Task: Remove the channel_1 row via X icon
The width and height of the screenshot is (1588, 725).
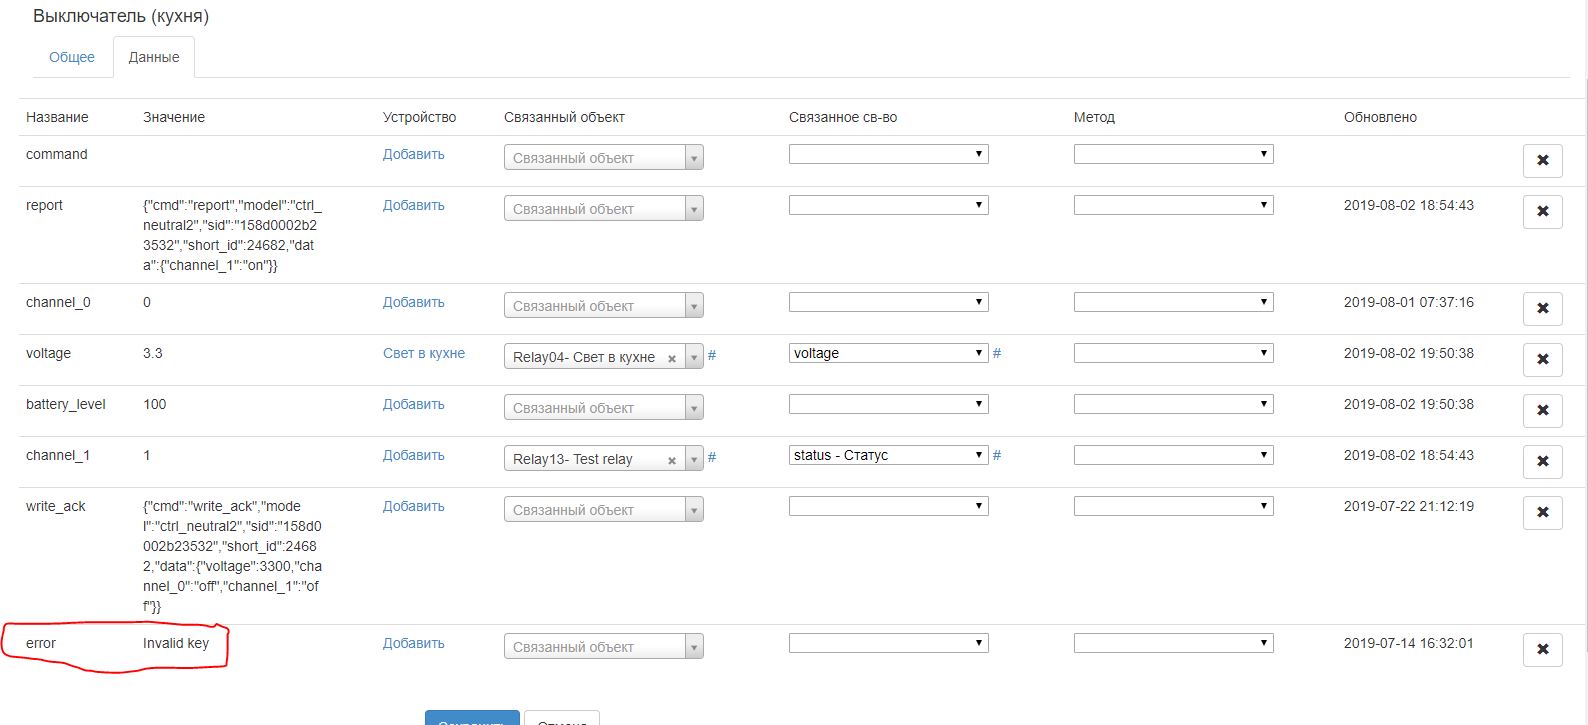Action: click(x=1542, y=461)
